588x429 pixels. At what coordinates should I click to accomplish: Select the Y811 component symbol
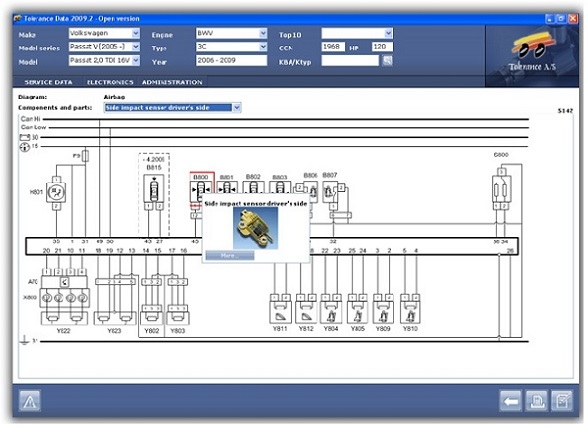click(280, 312)
